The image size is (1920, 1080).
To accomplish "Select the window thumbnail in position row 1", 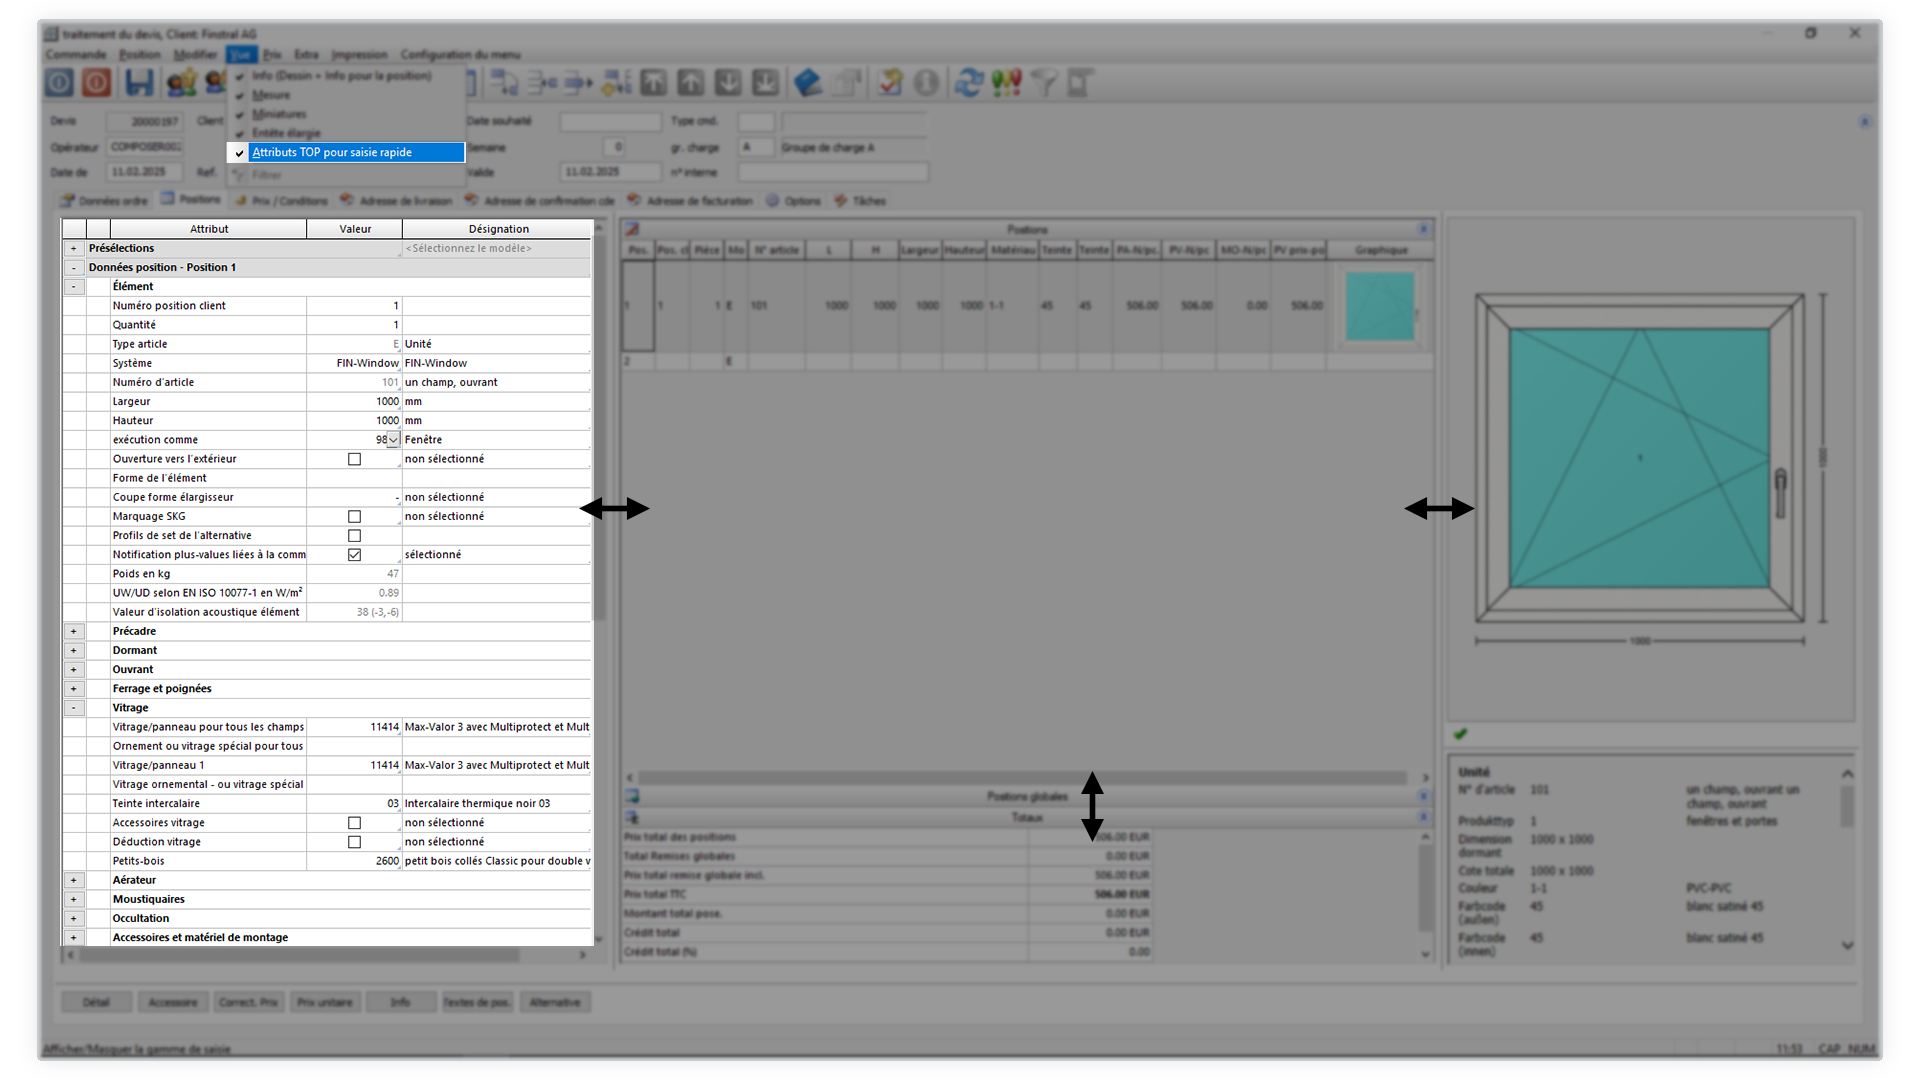I will point(1380,306).
